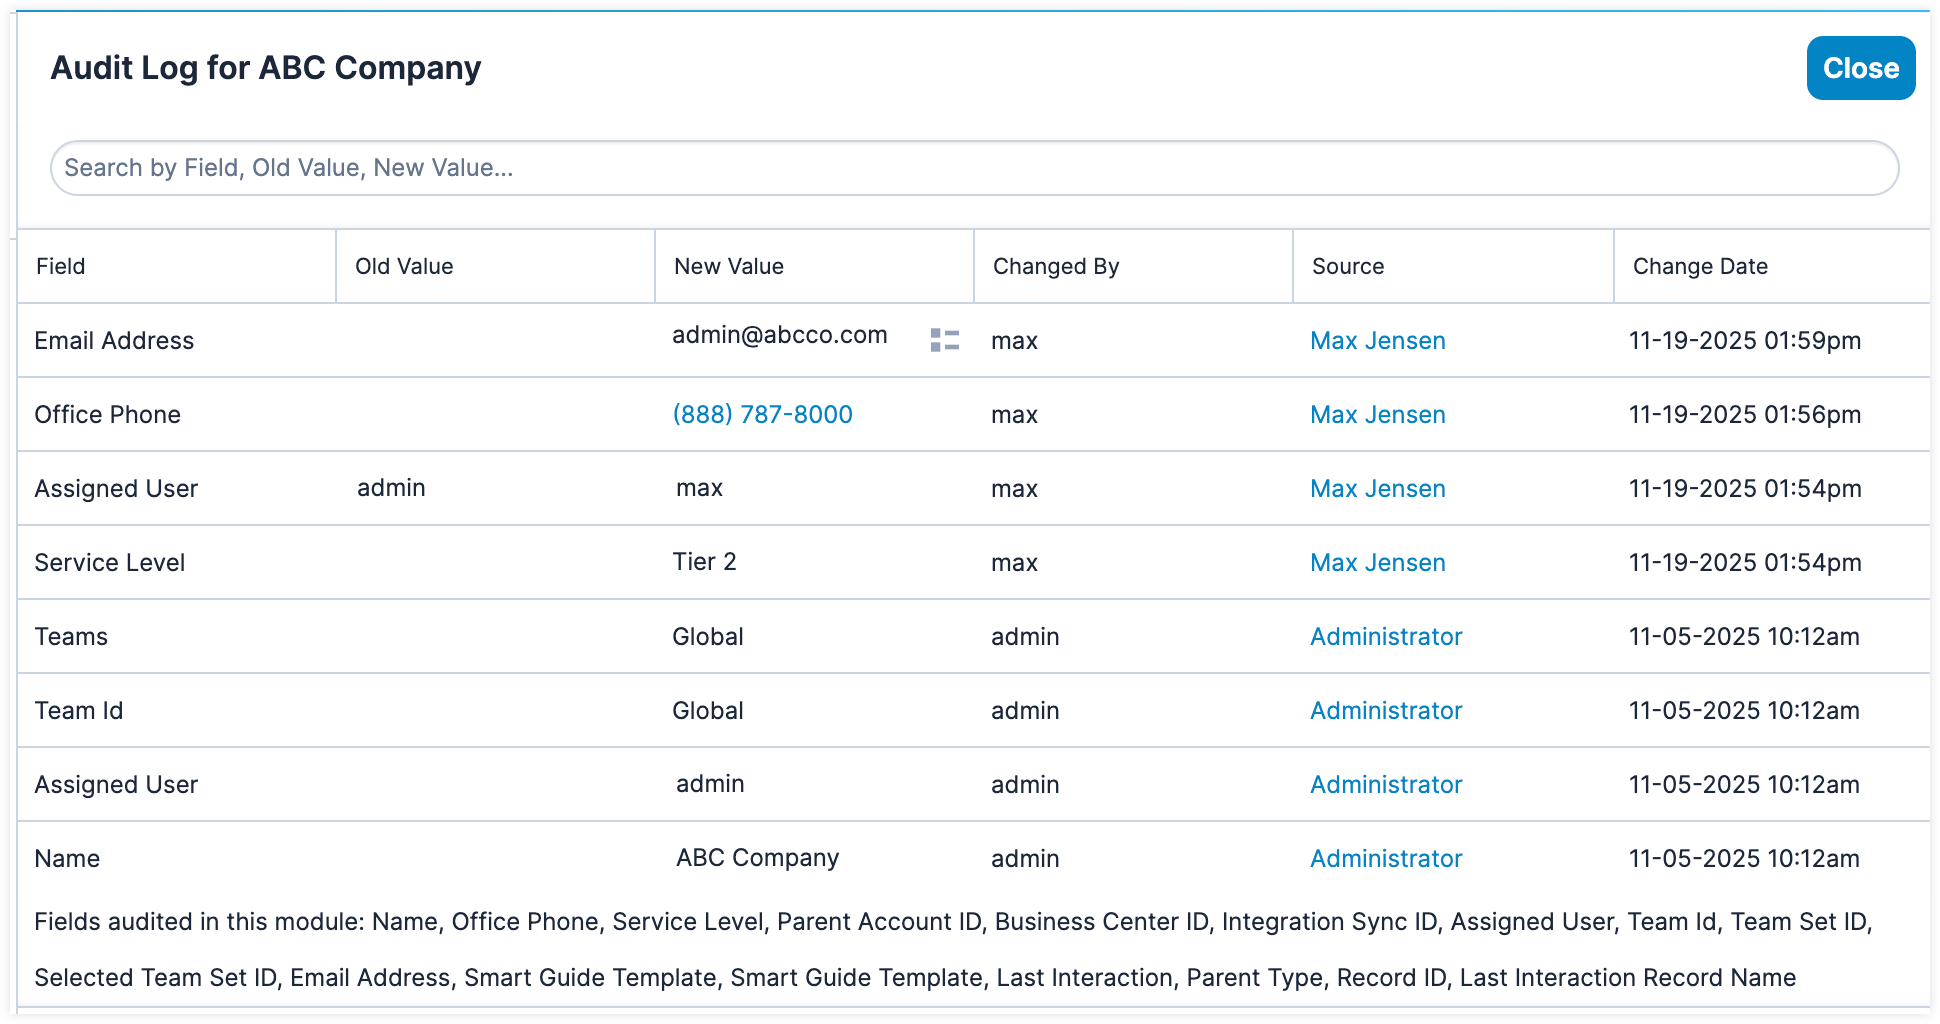This screenshot has height=1024, width=1940.
Task: Click the Tier 2 new value cell
Action: tap(704, 562)
